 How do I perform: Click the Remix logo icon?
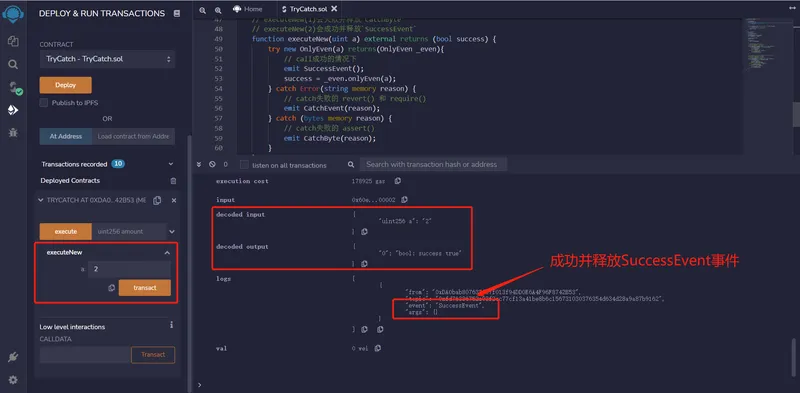13,14
